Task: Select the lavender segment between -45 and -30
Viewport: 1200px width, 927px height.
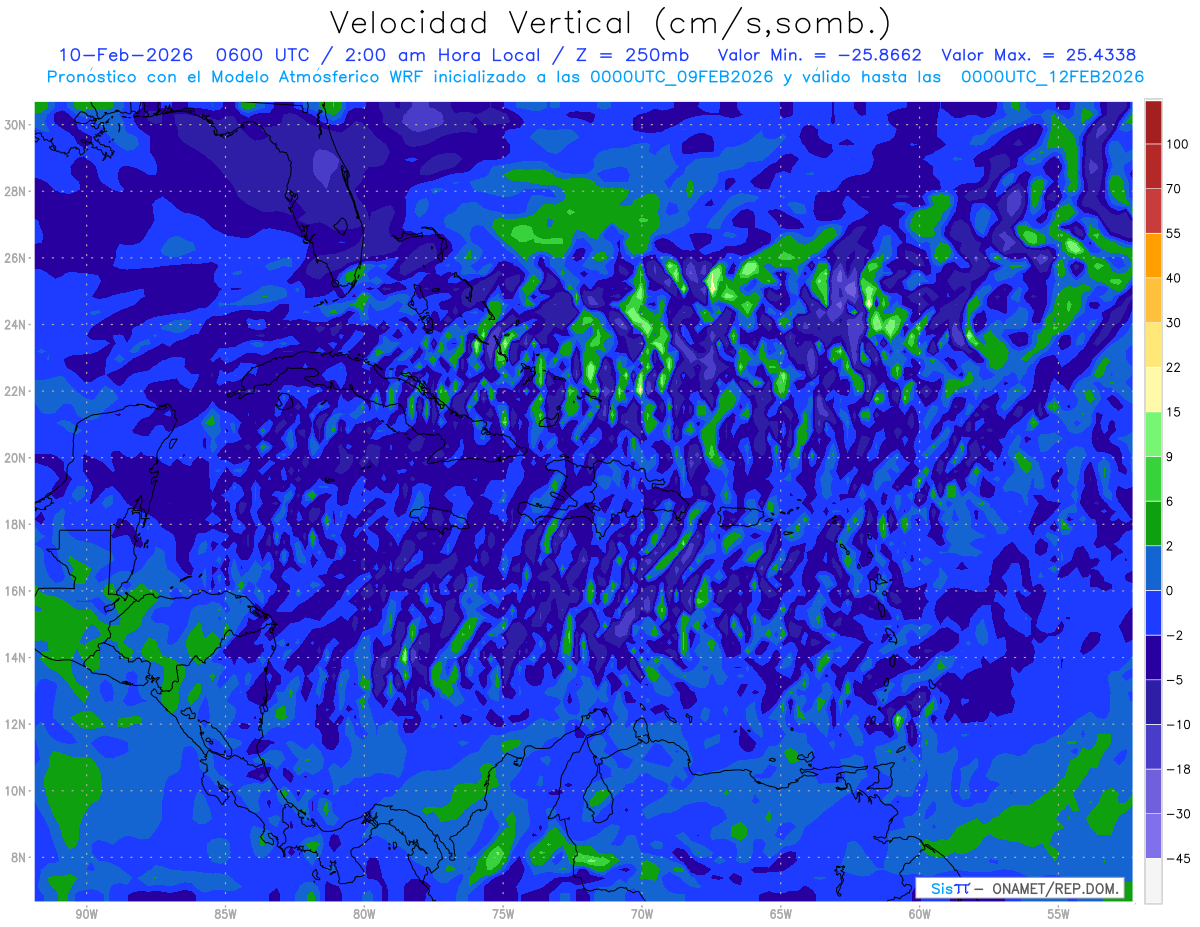Action: pos(1153,835)
